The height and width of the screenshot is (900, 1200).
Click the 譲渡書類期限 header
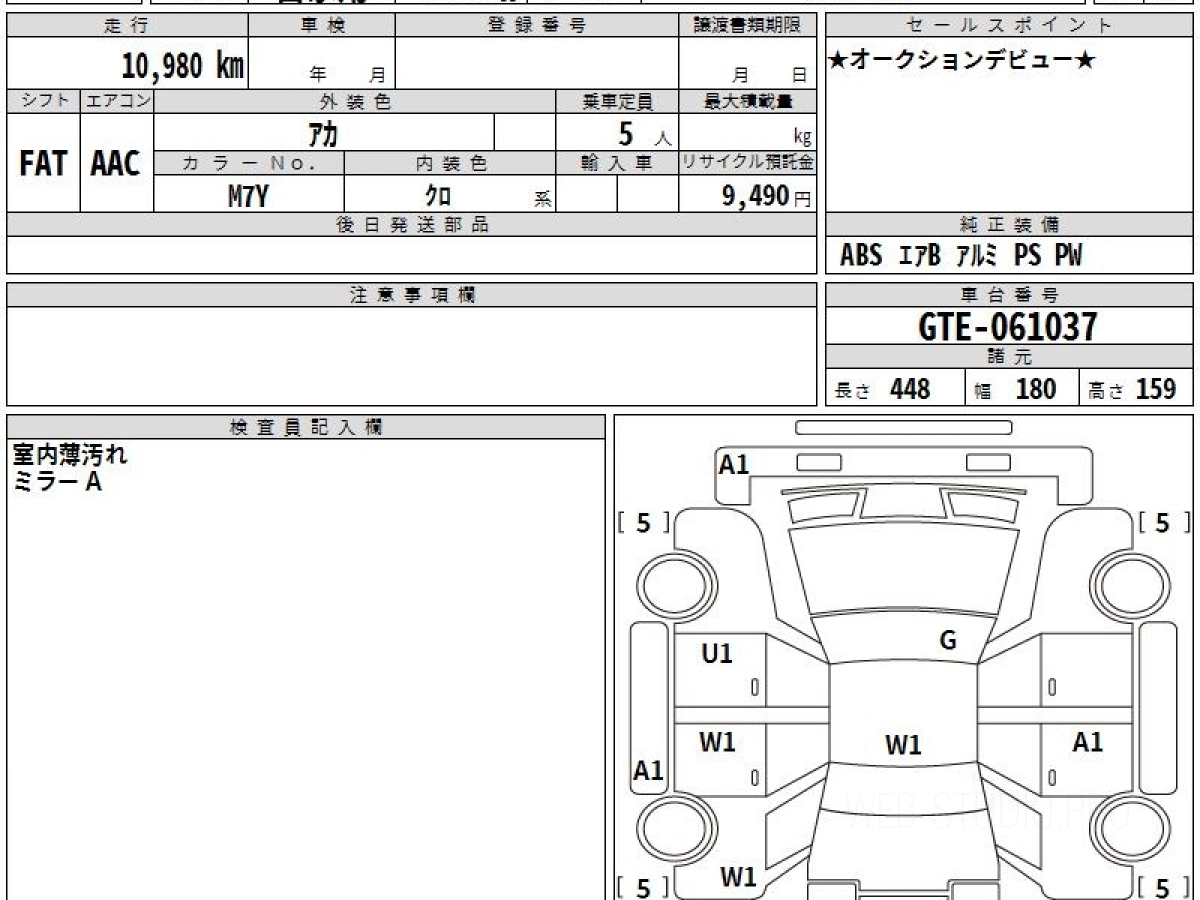pyautogui.click(x=747, y=26)
